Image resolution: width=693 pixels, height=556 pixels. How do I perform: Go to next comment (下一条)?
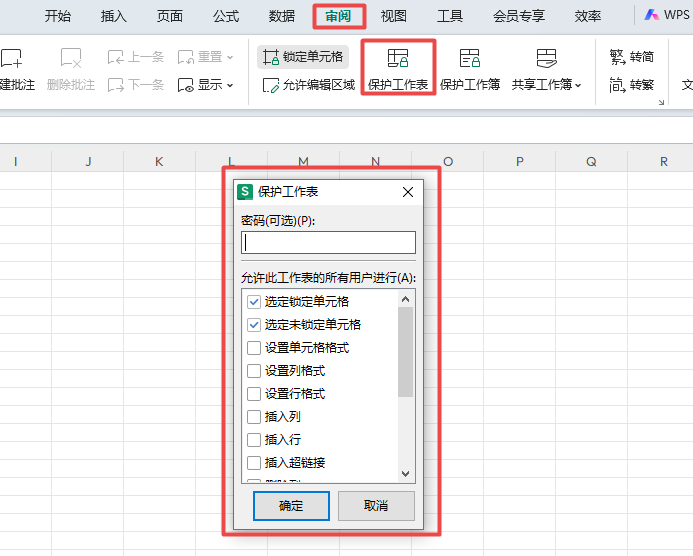click(136, 84)
